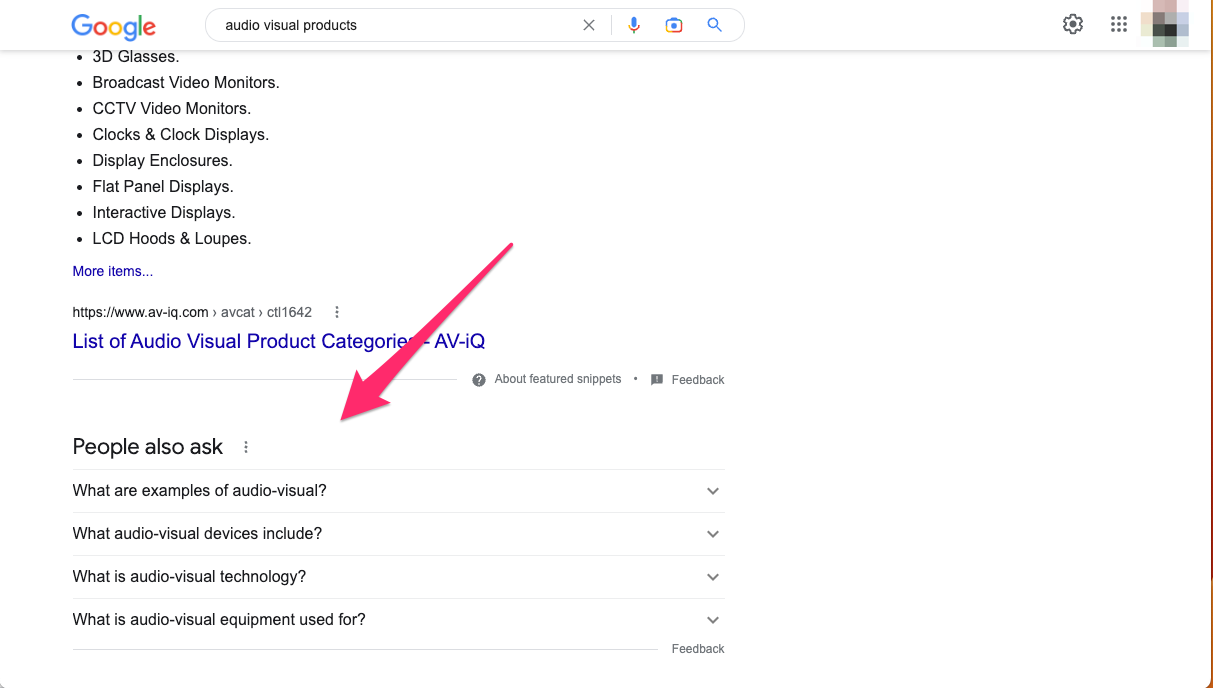Click Broadcast Video Monitors list item

[186, 83]
